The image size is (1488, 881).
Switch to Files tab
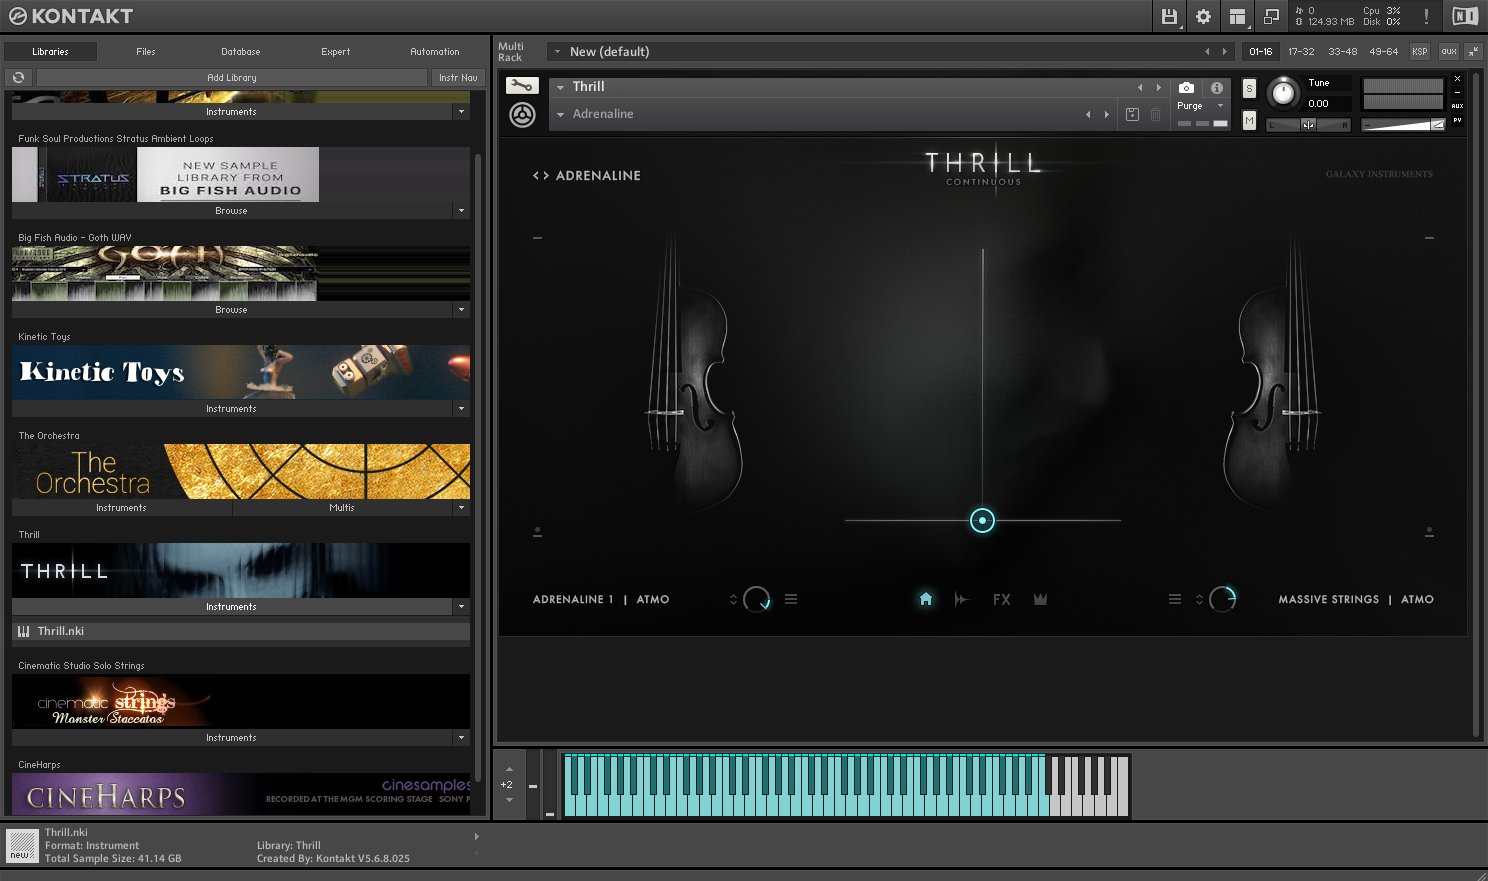coord(146,51)
